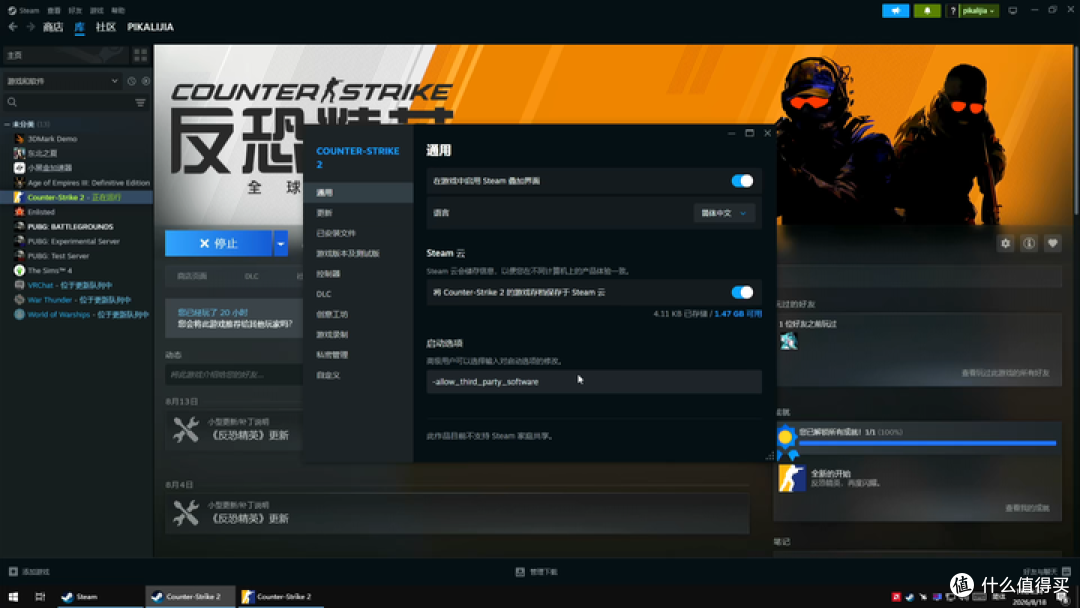
Task: Toggle Steam Cloud saves for Counter-Strike 2
Action: pyautogui.click(x=742, y=293)
